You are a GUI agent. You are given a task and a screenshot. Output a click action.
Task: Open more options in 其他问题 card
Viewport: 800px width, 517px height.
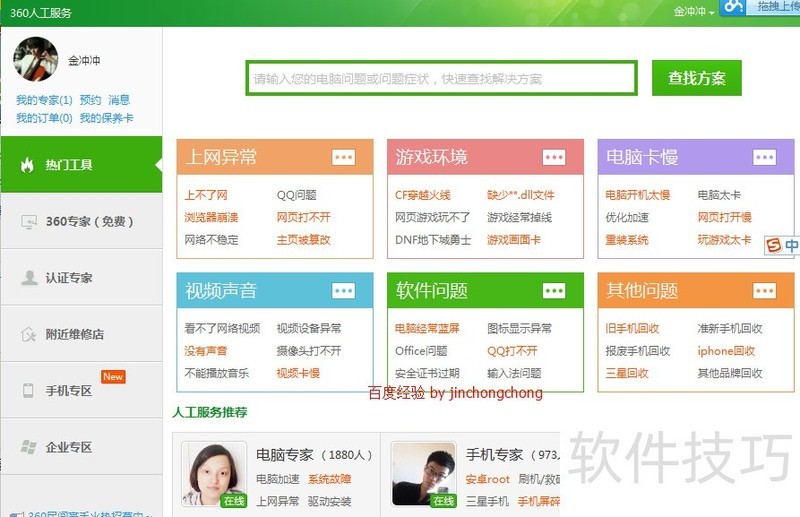click(764, 291)
